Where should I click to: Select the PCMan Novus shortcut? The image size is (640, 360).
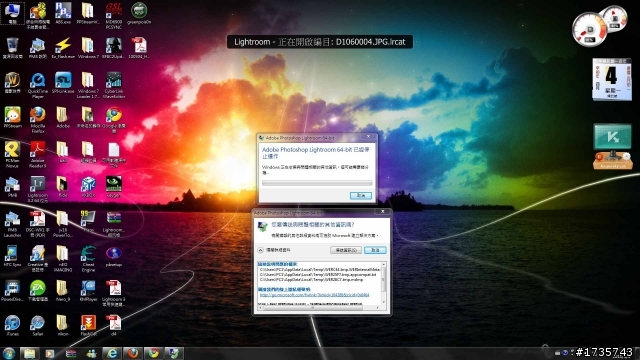coord(12,154)
